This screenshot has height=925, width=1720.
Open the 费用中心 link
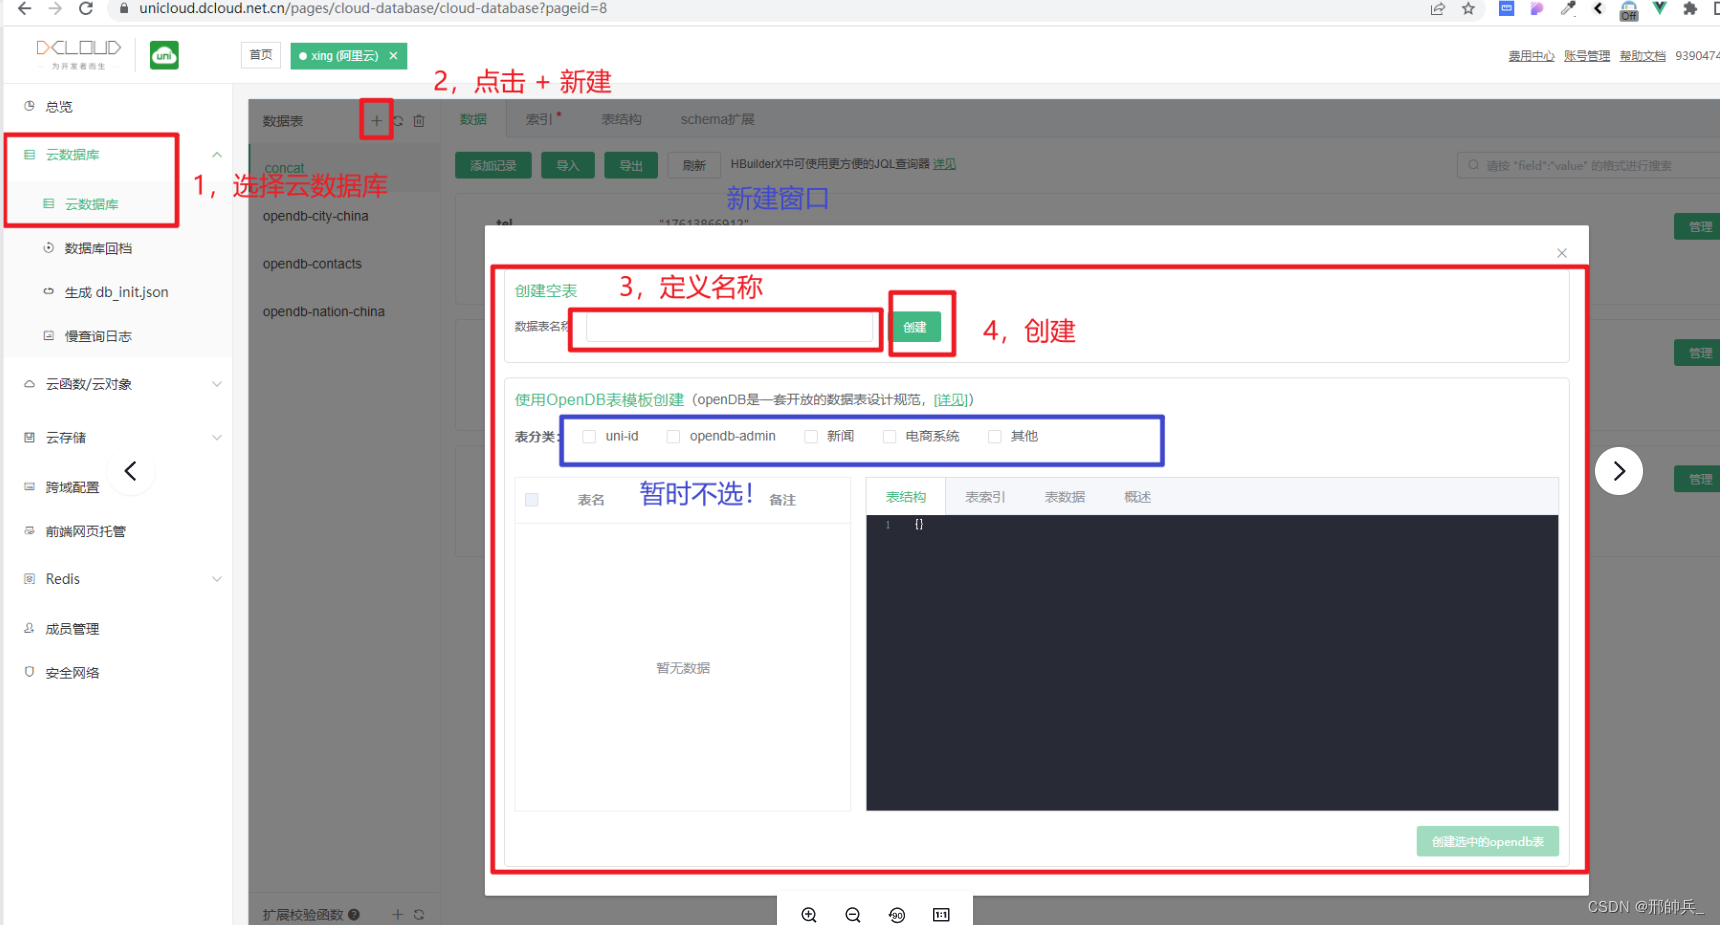coord(1531,56)
